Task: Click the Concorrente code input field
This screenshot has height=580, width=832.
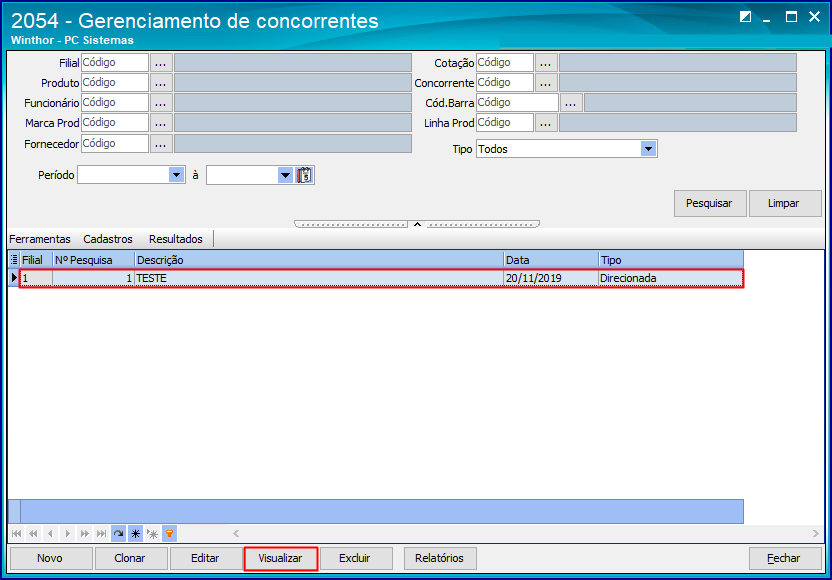Action: (505, 83)
